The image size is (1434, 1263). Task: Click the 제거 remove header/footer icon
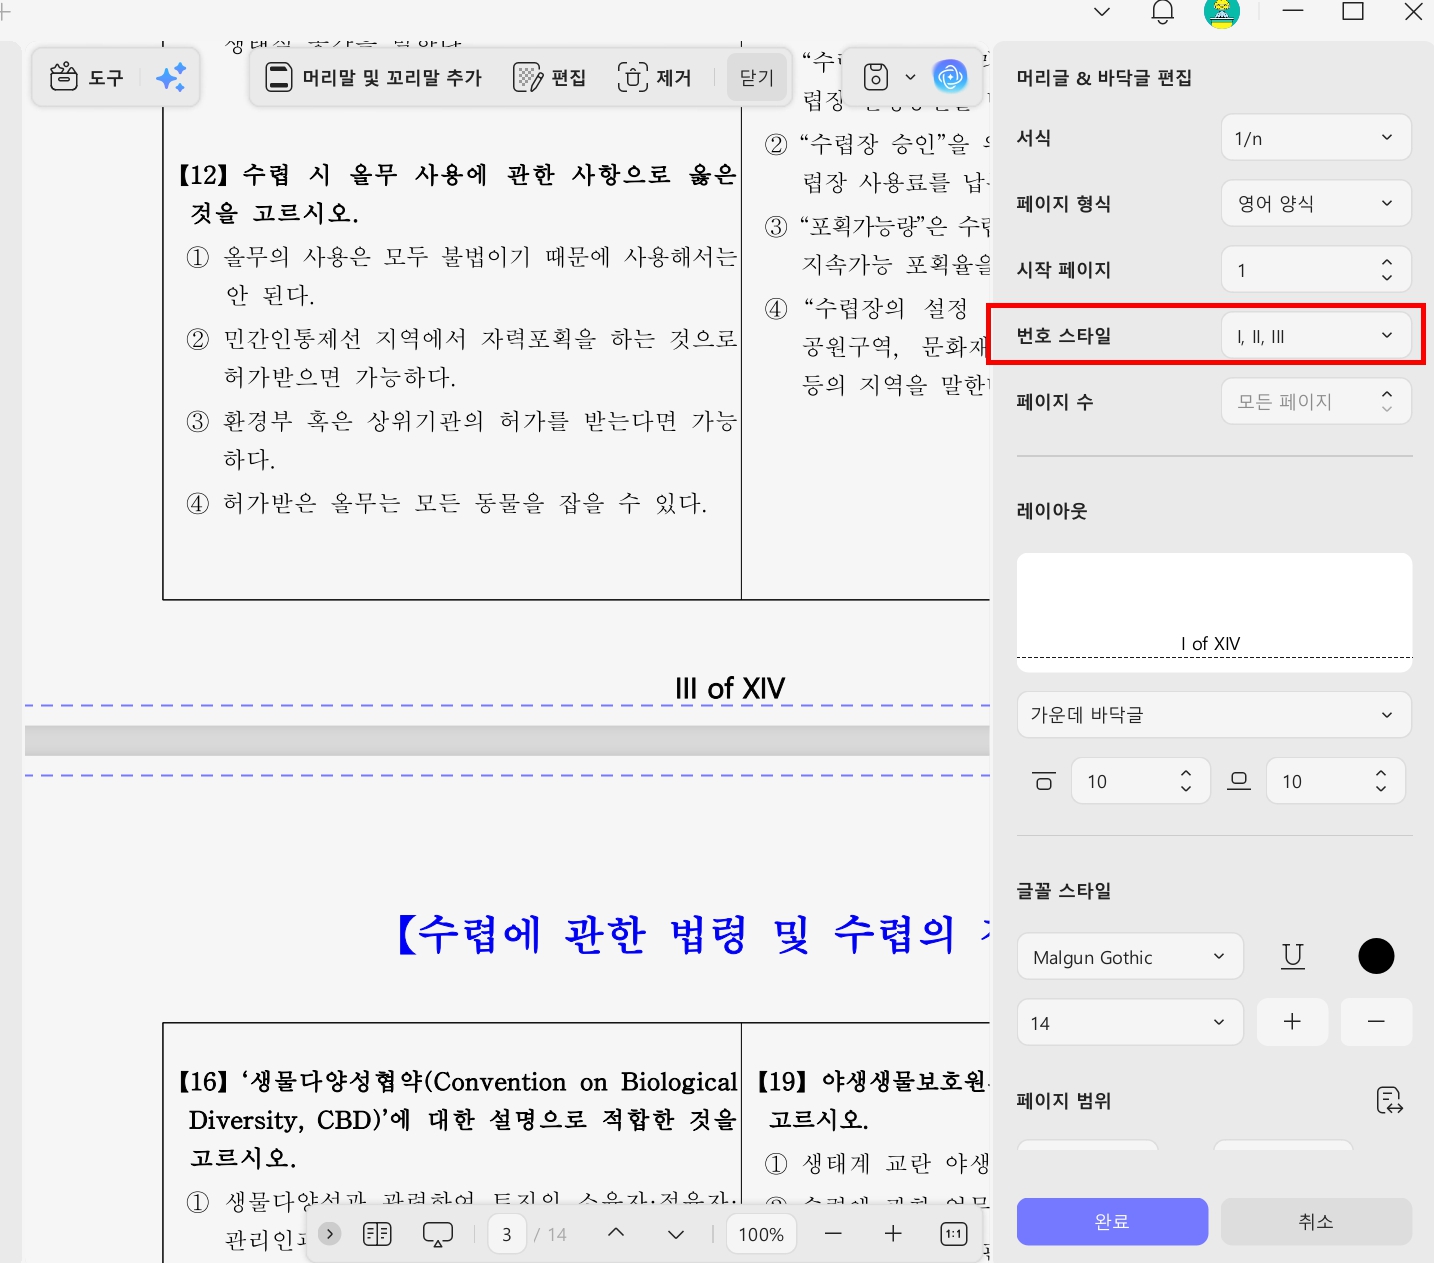tap(654, 76)
